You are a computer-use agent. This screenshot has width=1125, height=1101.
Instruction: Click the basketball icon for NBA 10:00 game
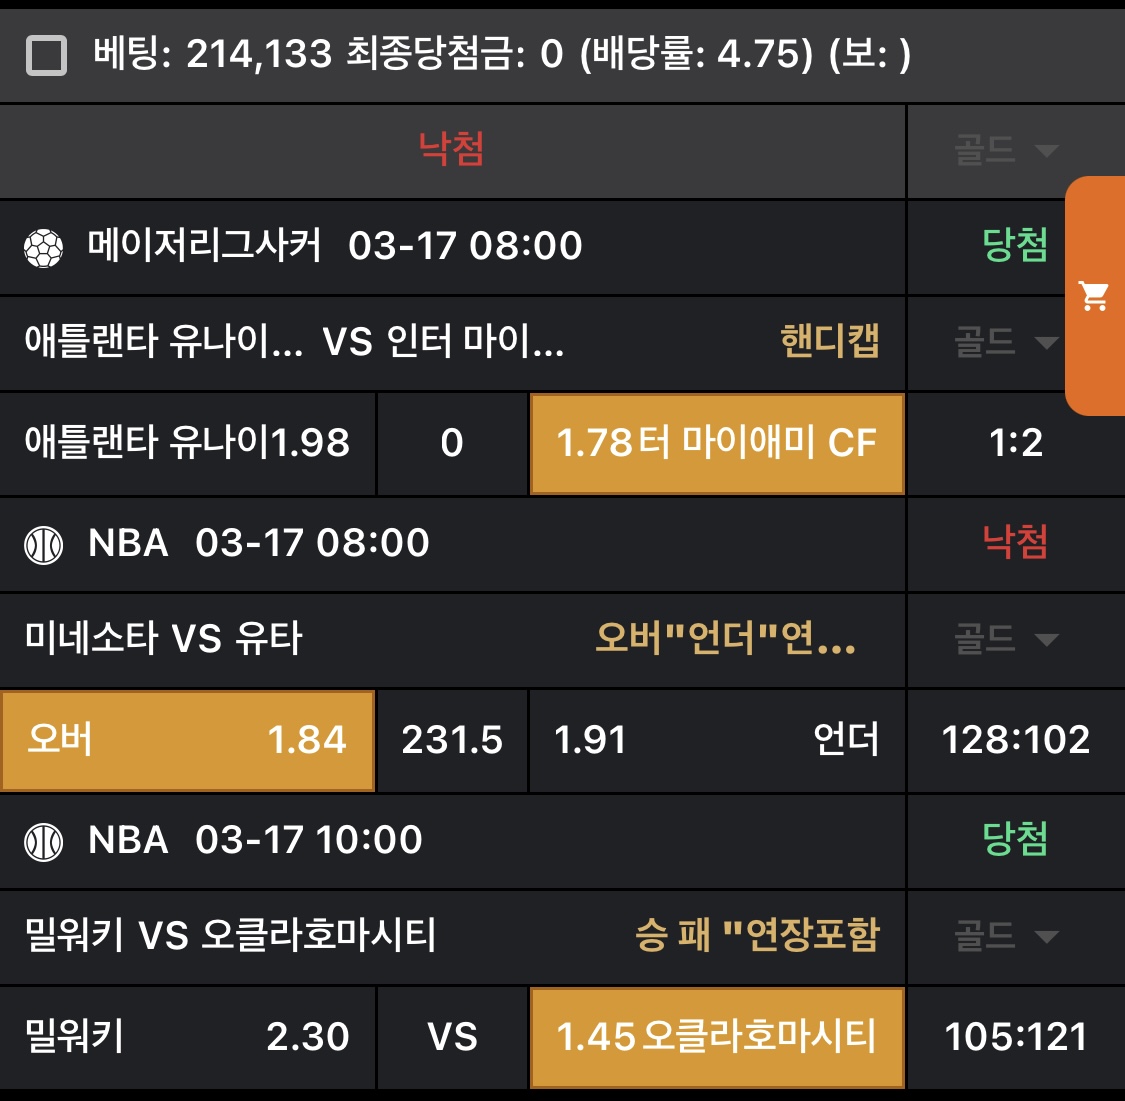click(44, 841)
